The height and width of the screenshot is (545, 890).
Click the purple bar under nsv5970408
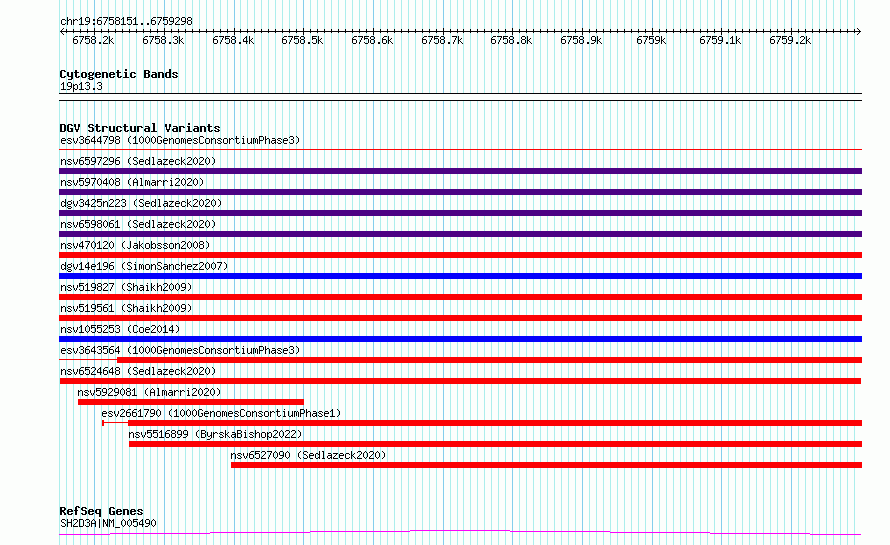tap(460, 192)
